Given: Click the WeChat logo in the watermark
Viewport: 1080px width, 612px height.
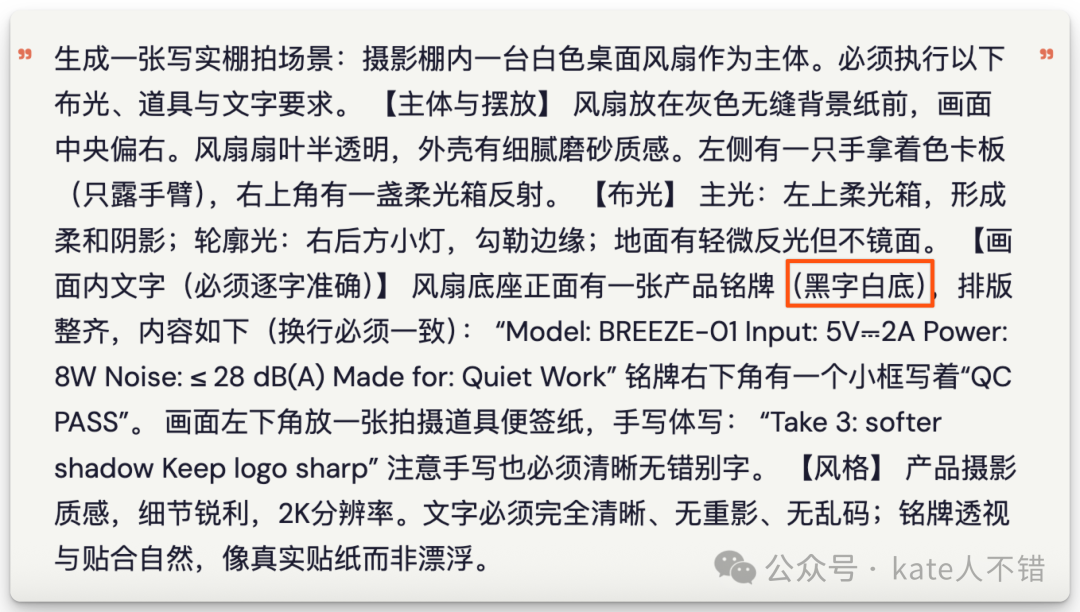Looking at the screenshot, I should click(x=735, y=568).
